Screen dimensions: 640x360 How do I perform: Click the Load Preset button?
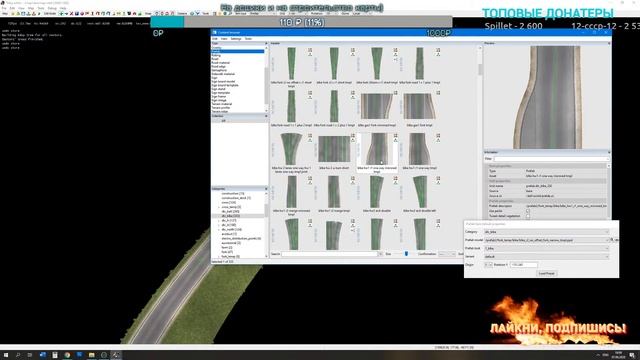point(547,273)
